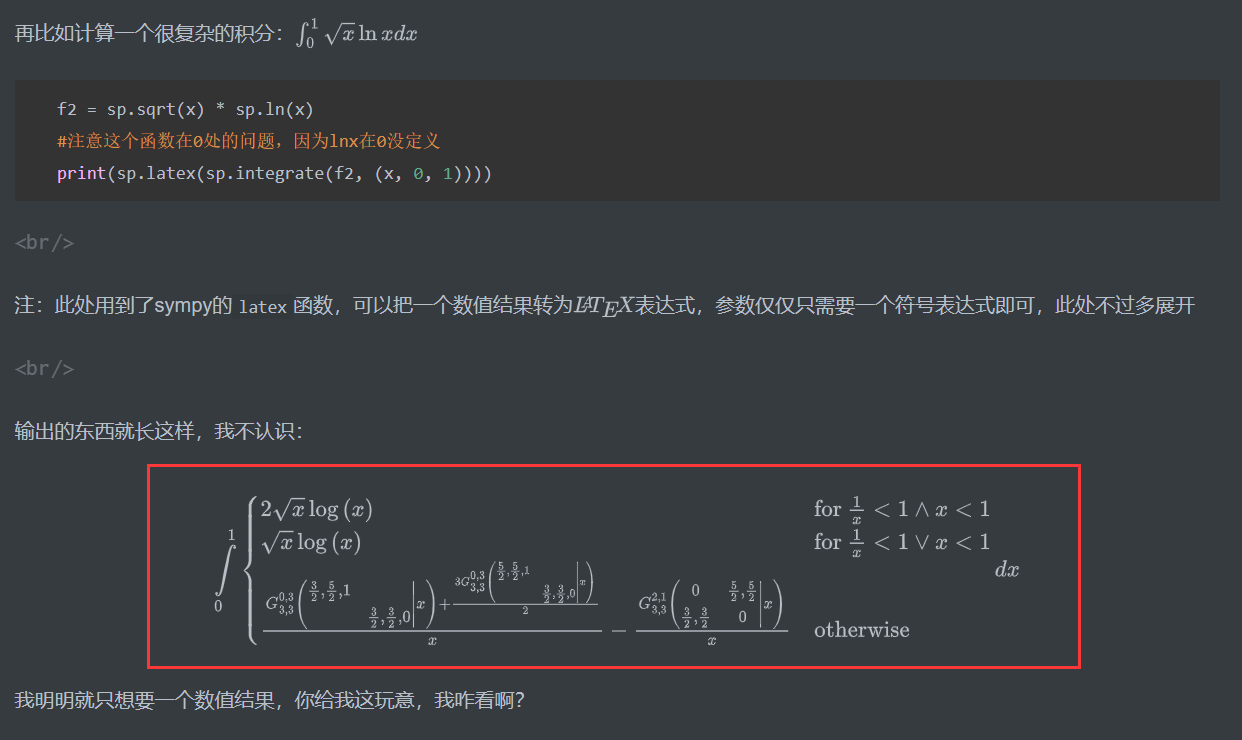Click the opening sentence 再比如计算一个很复杂的积分
Image resolution: width=1242 pixels, height=740 pixels.
(150, 33)
